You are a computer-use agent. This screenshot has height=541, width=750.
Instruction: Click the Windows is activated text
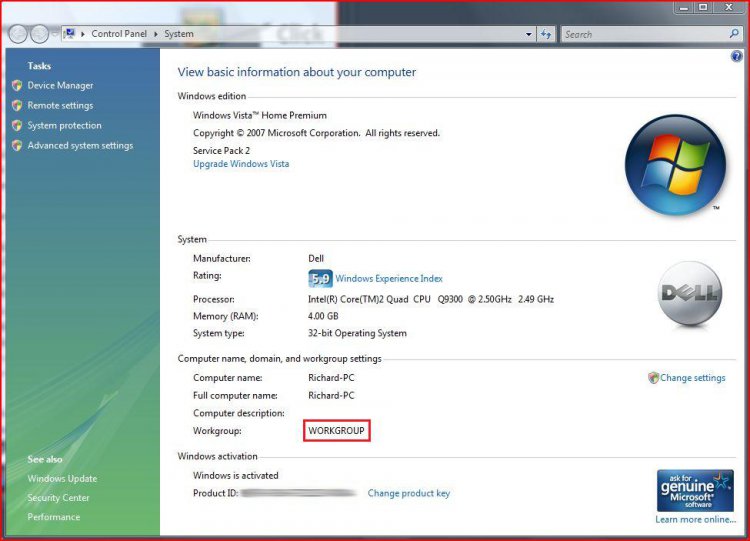[235, 475]
